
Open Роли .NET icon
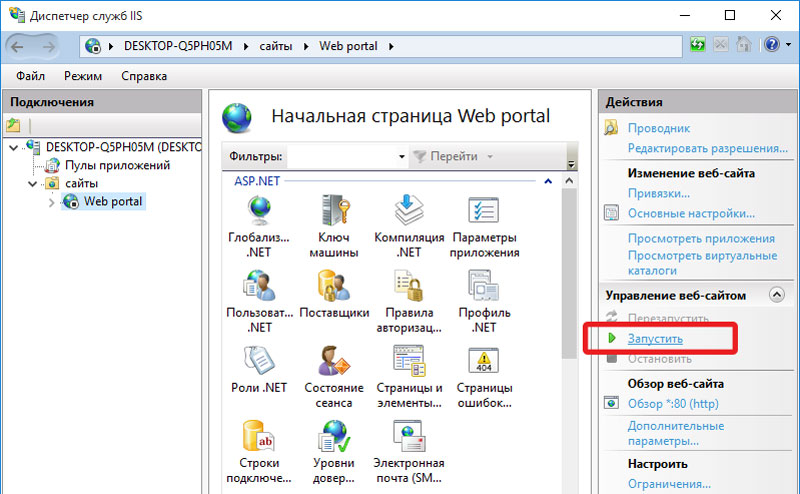[x=259, y=360]
